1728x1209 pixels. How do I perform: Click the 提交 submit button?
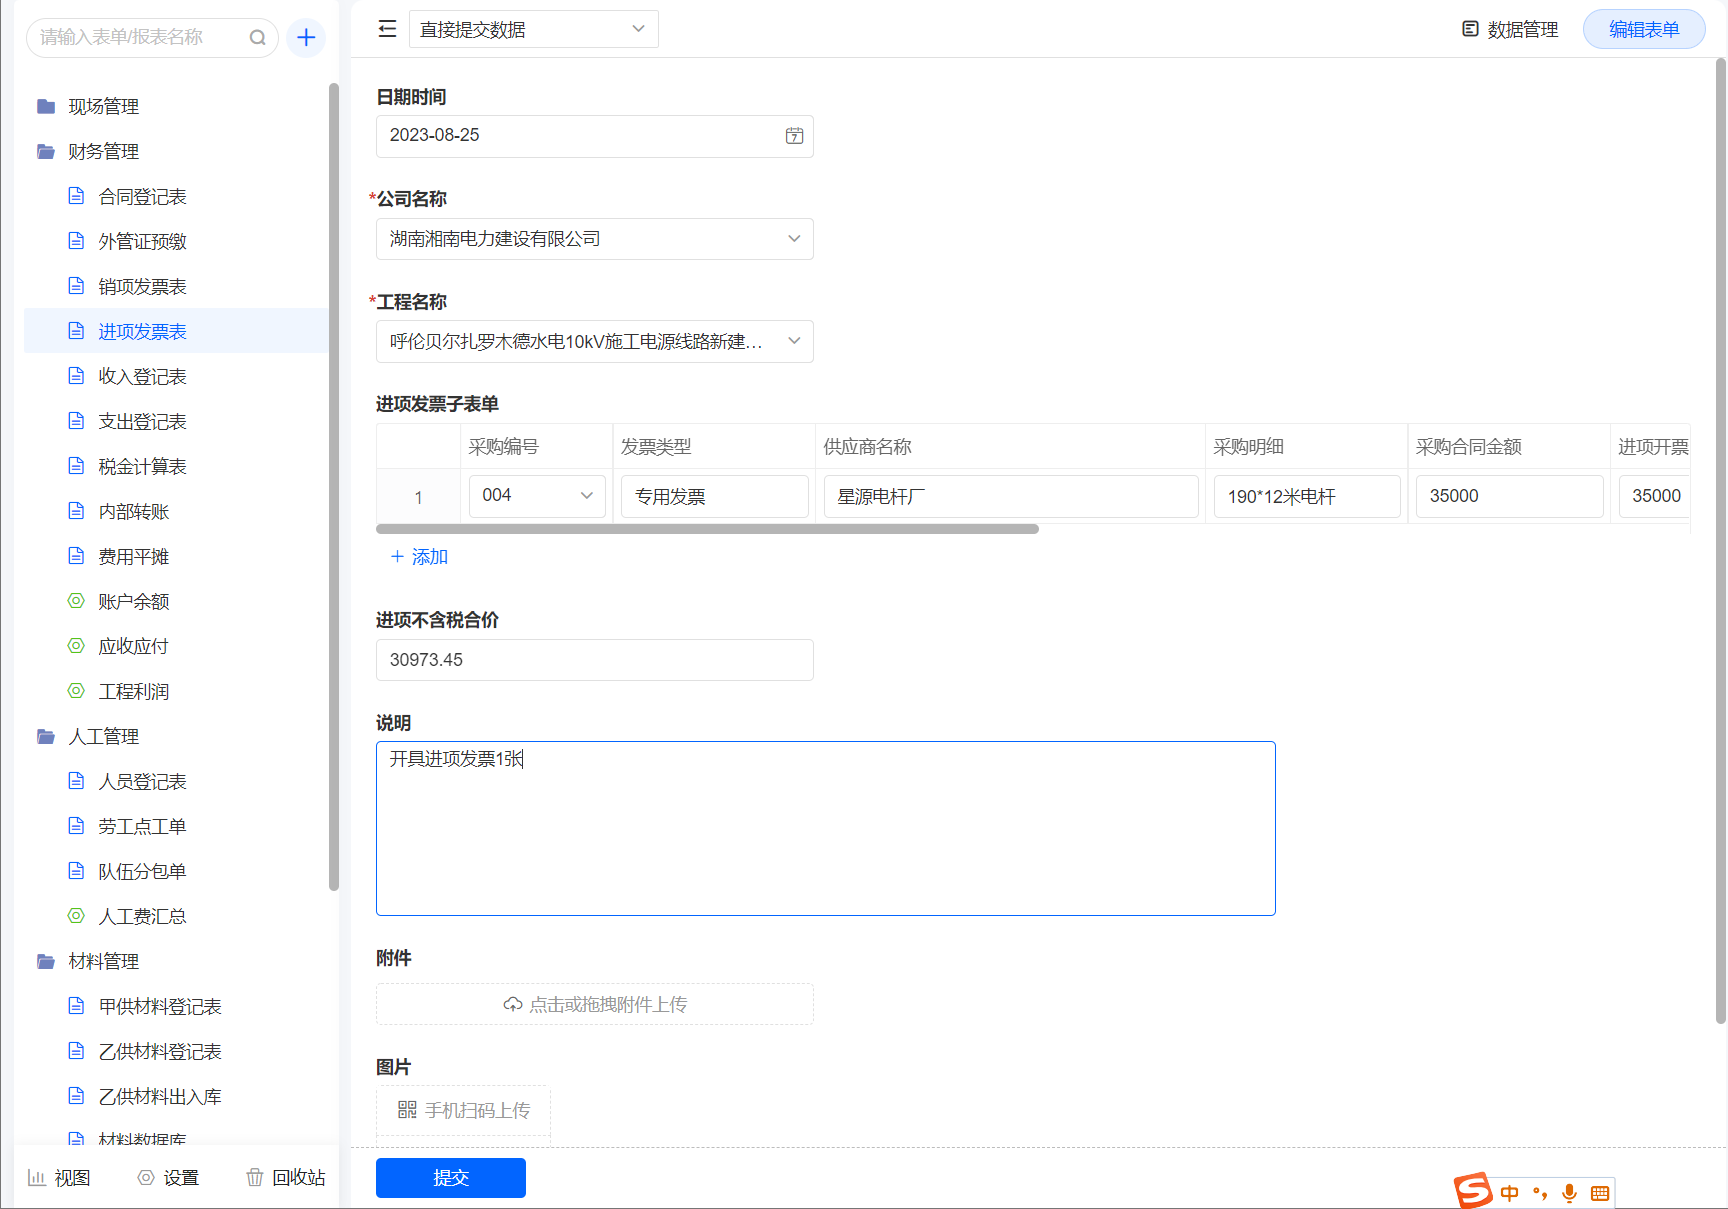click(x=450, y=1177)
